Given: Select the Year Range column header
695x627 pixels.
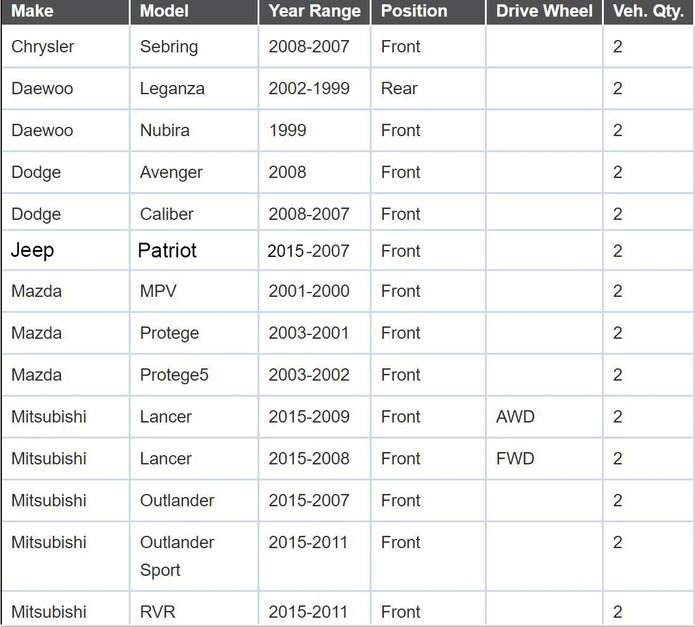Looking at the screenshot, I should click(x=315, y=12).
